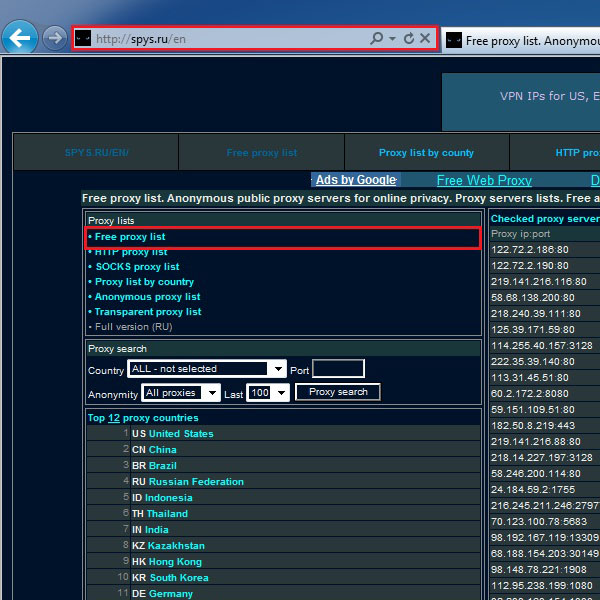The image size is (600, 600).
Task: Select proxy 58.68.138.200:80
Action: 533,298
